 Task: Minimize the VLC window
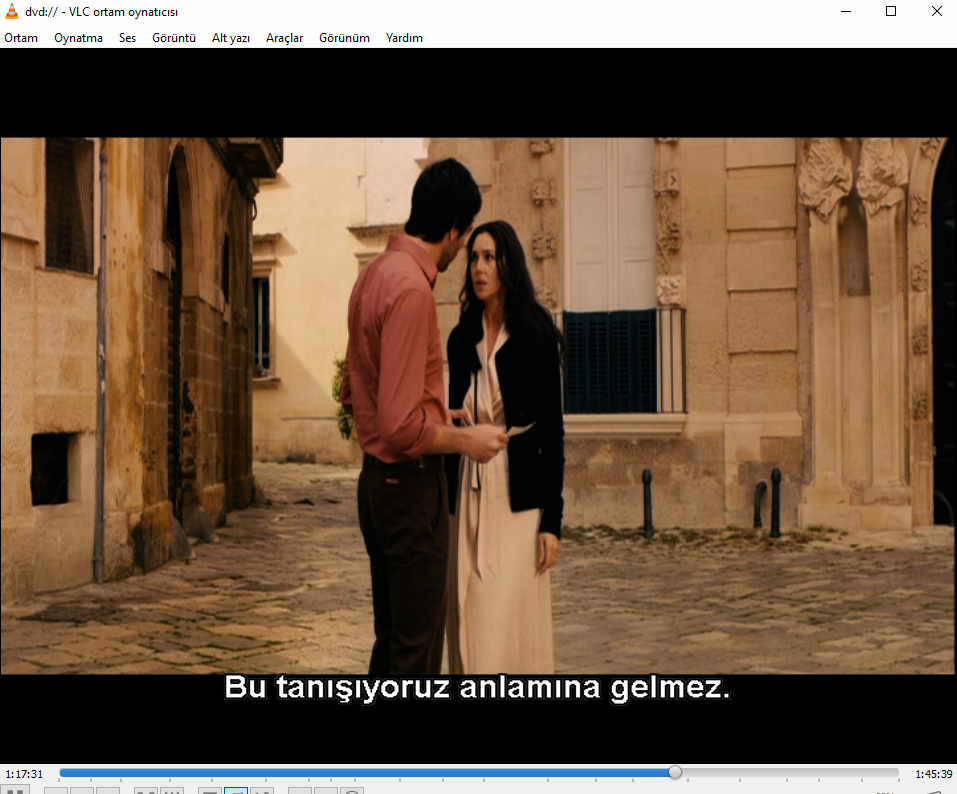845,11
